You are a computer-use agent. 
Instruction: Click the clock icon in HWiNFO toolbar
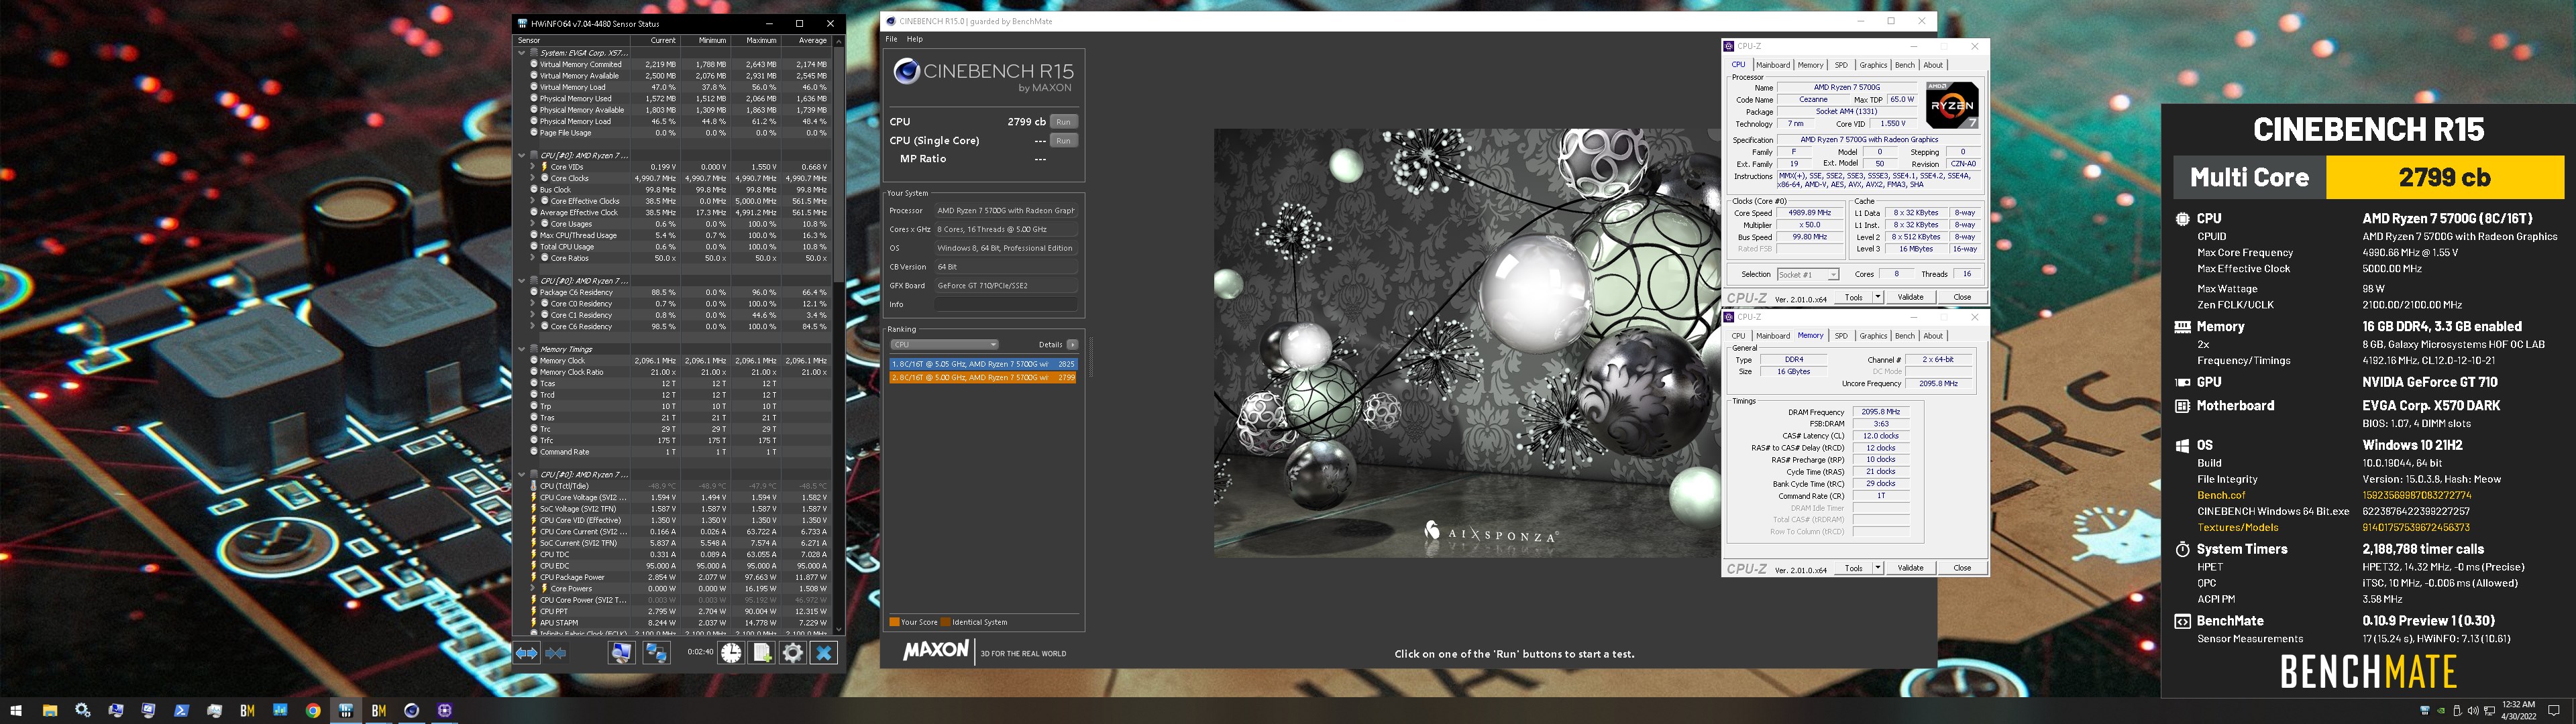732,653
